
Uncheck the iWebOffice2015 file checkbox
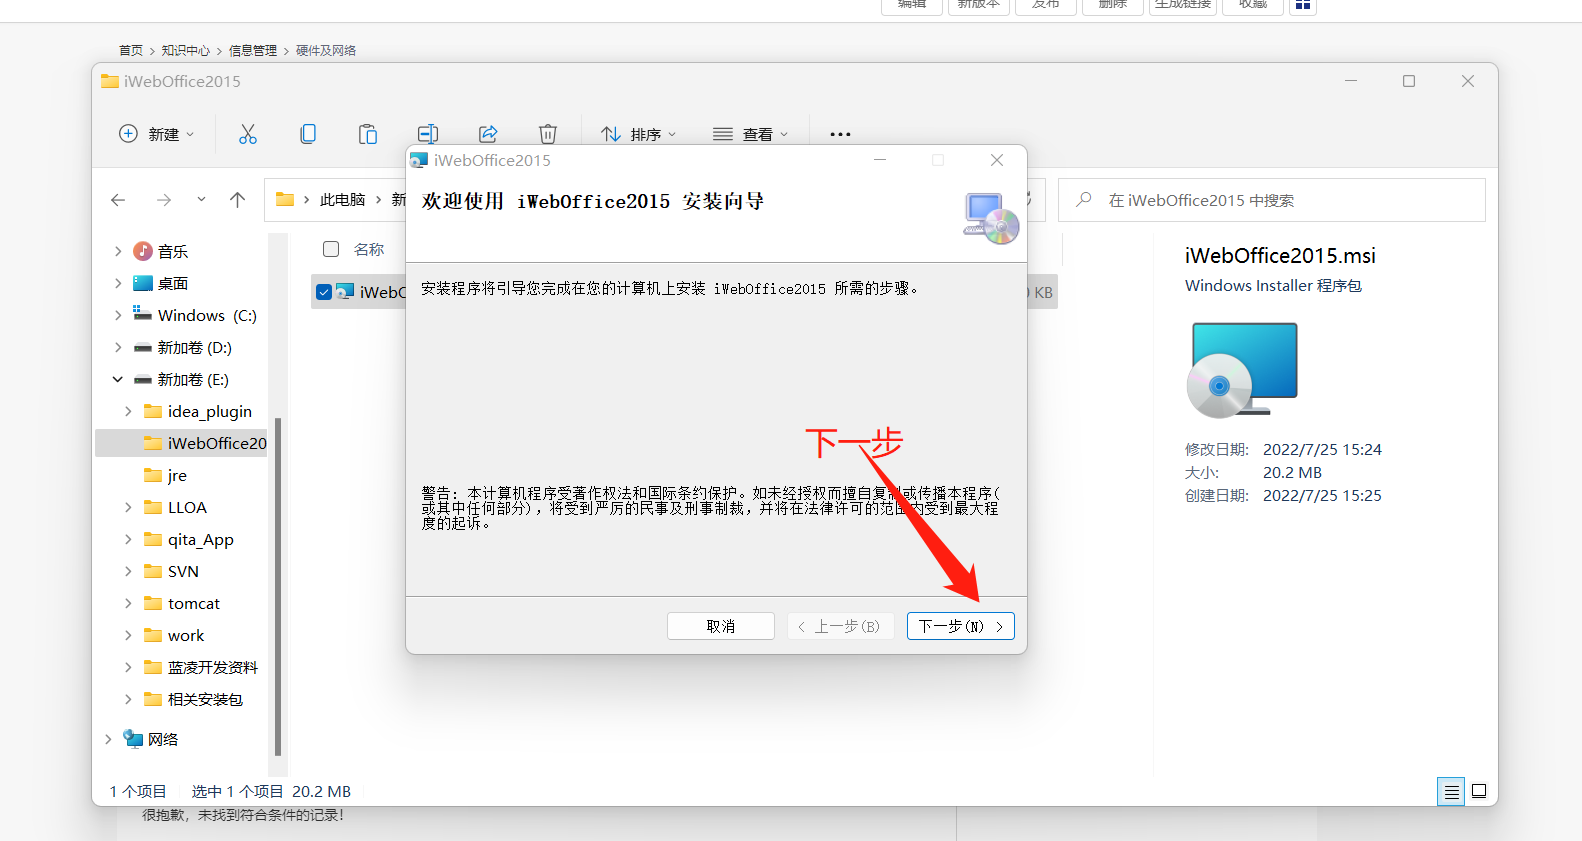click(x=324, y=292)
